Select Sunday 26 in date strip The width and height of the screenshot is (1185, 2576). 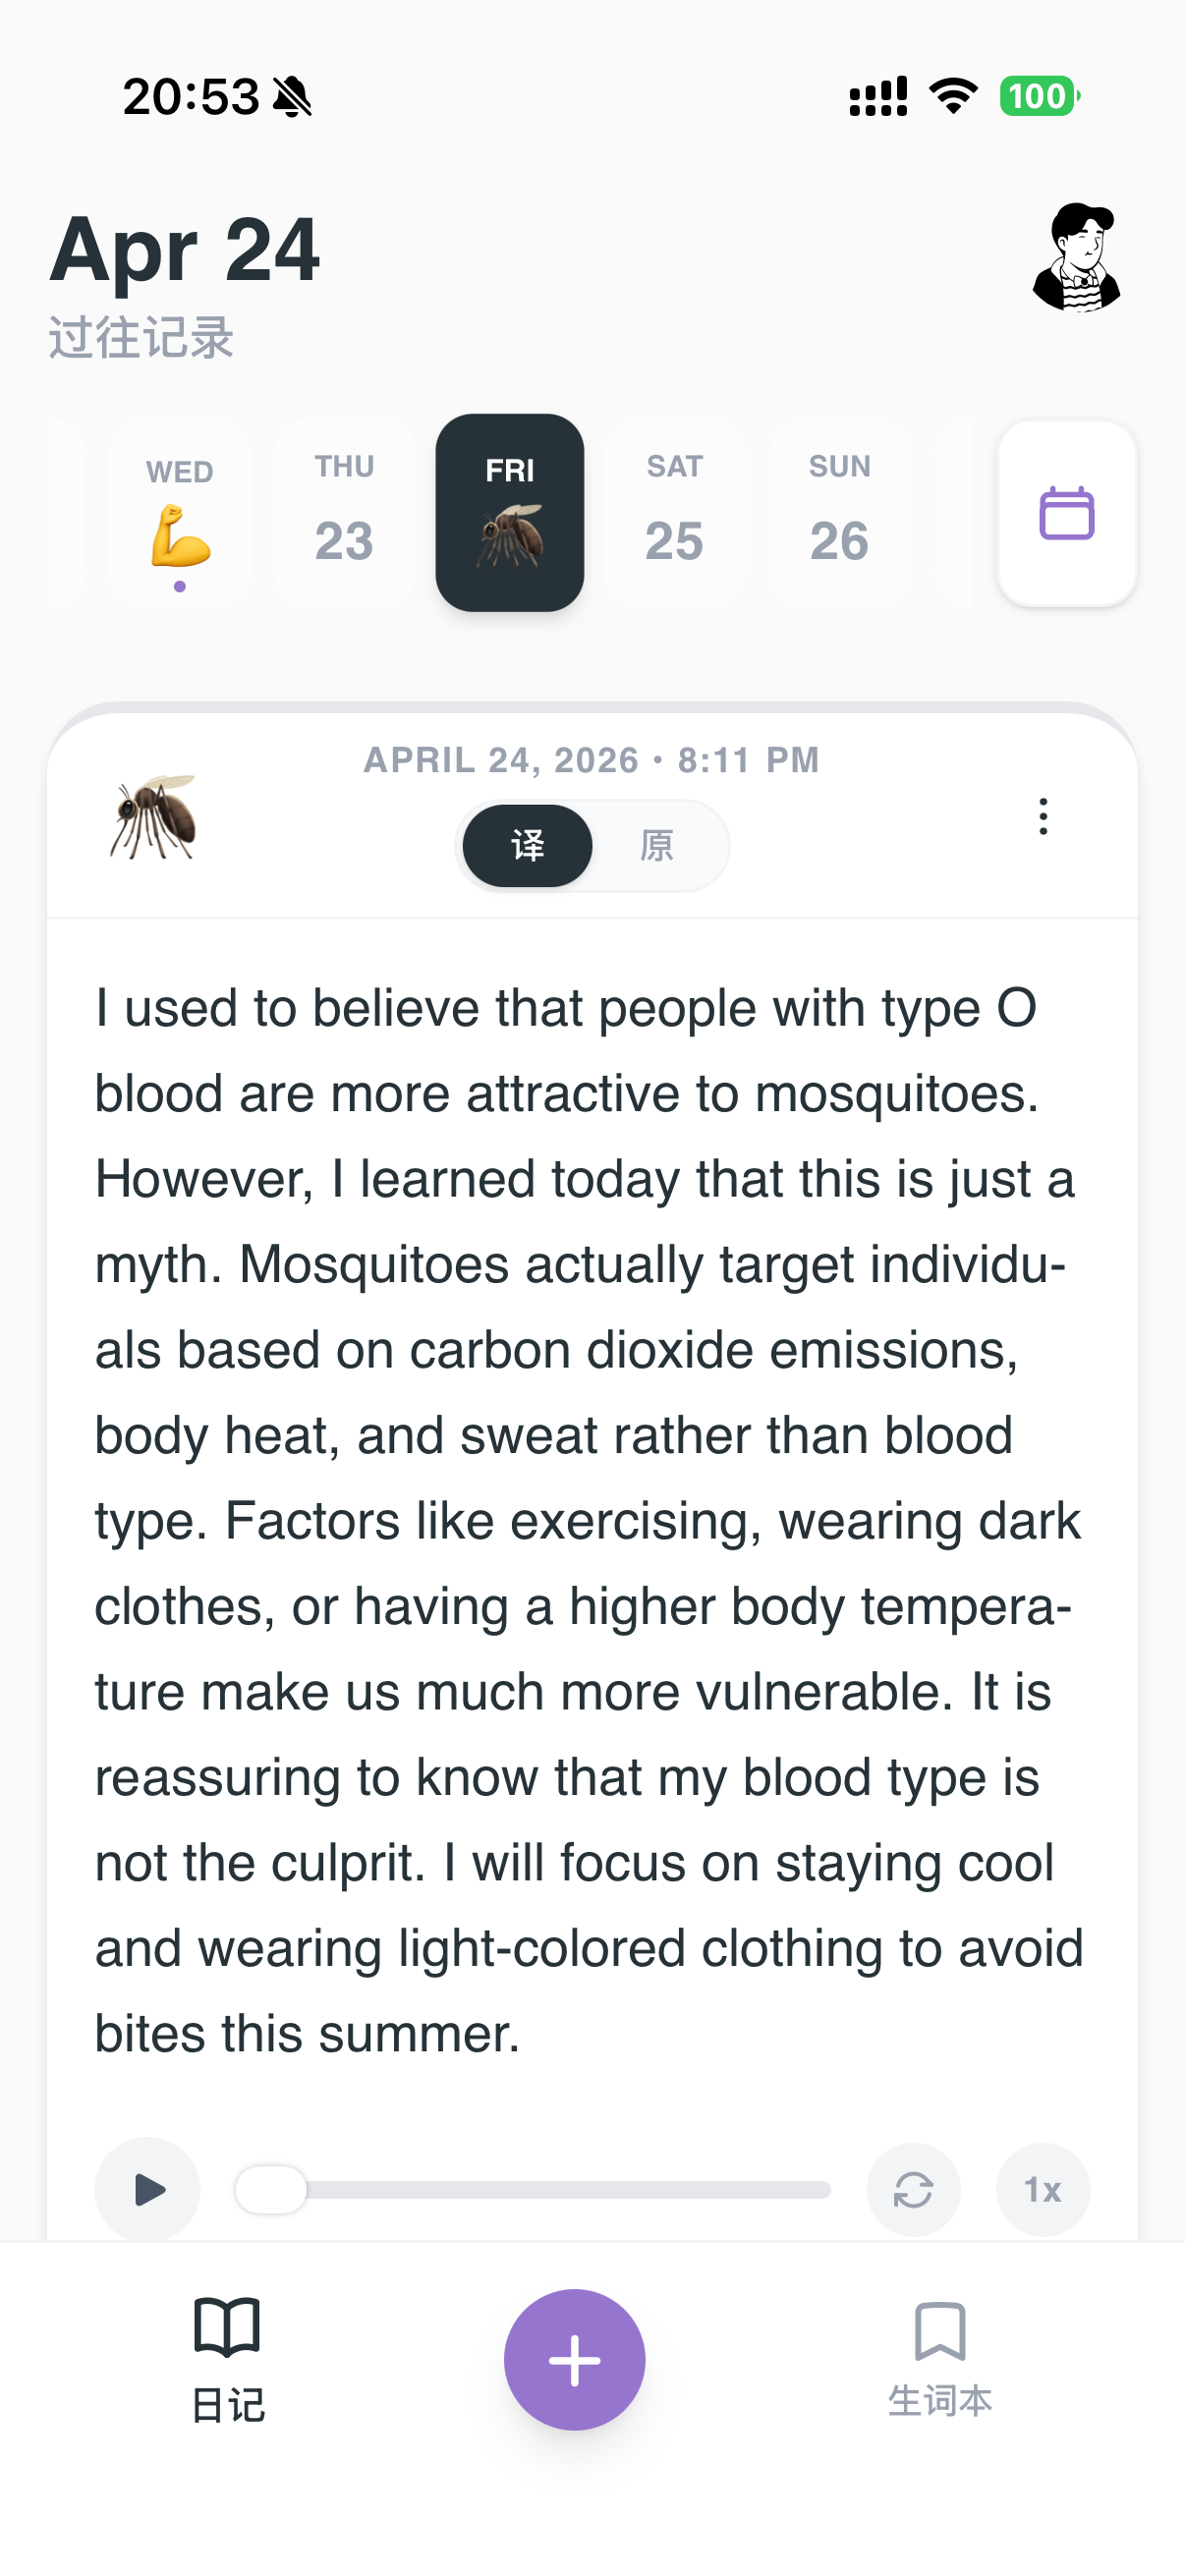tap(840, 513)
